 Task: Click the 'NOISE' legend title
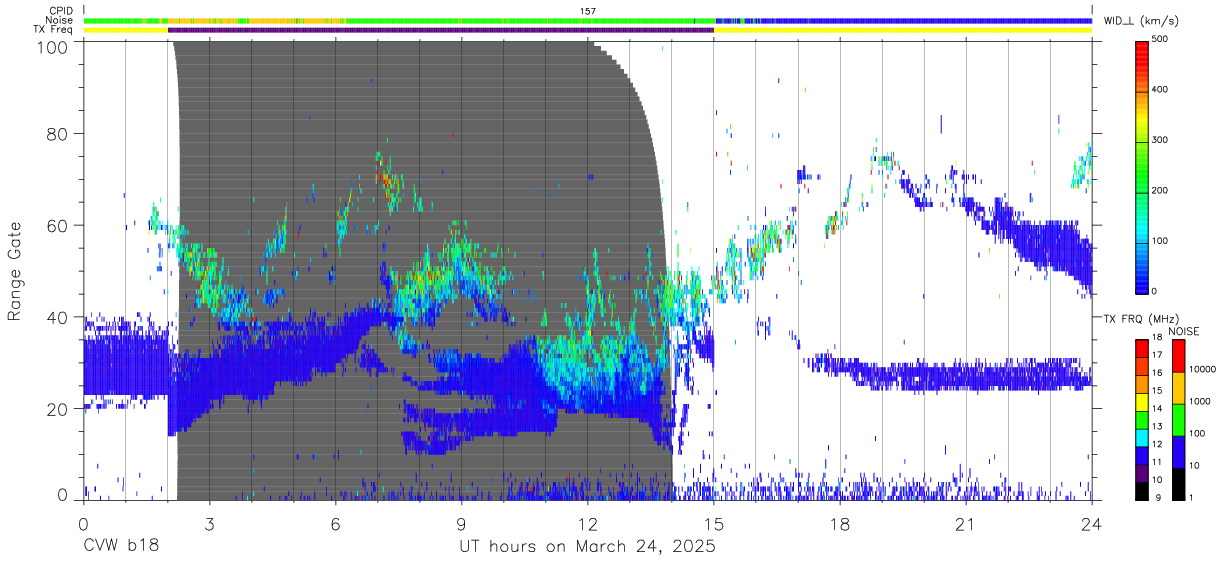coord(1184,331)
